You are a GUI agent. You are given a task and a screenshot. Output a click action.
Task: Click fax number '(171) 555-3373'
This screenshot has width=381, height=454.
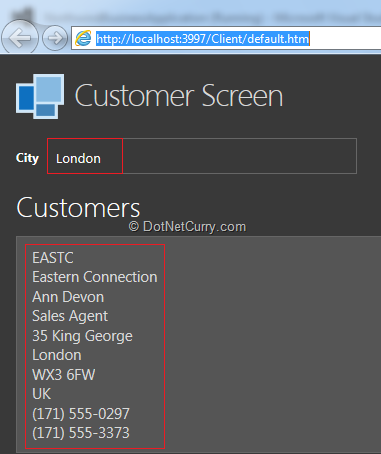[81, 433]
